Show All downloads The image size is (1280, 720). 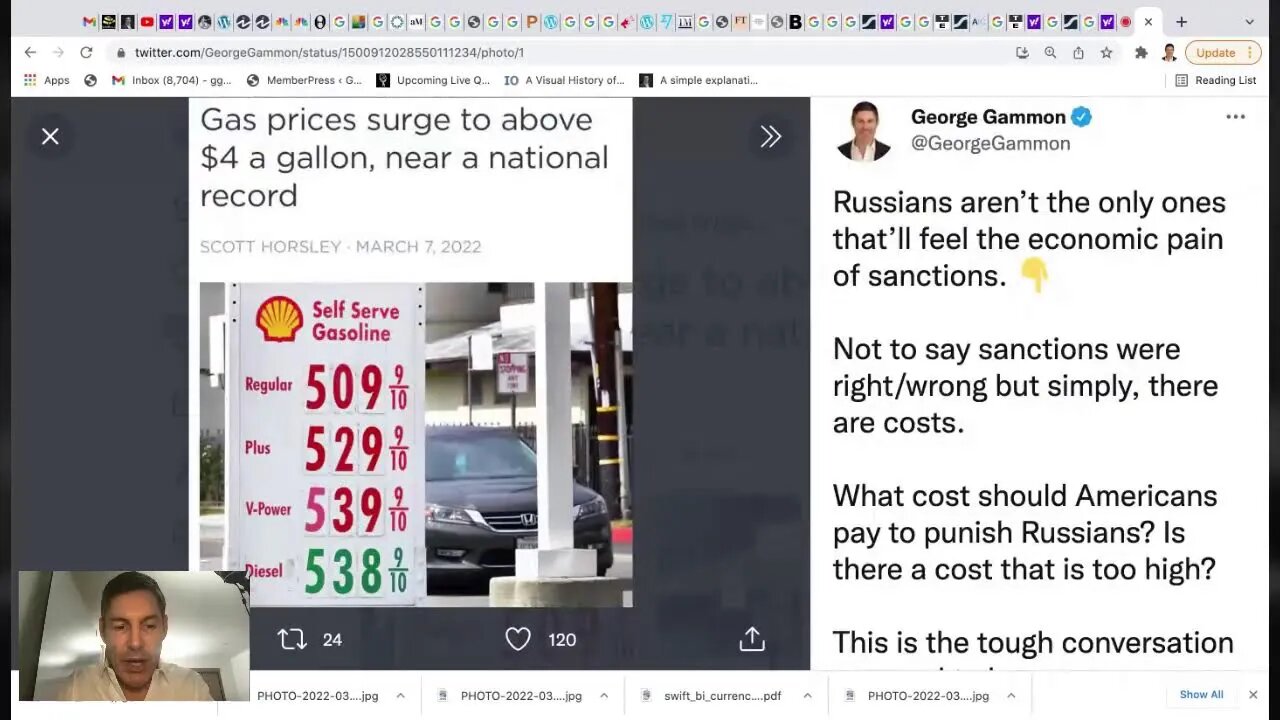coord(1201,695)
